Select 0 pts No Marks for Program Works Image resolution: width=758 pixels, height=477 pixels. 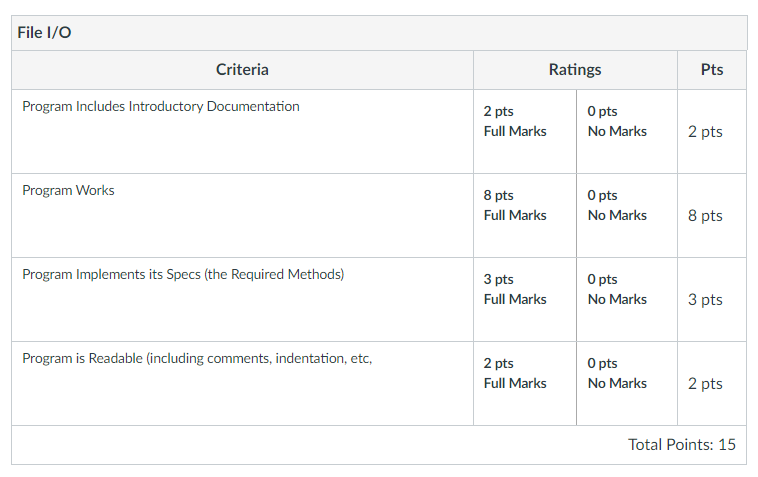click(627, 216)
